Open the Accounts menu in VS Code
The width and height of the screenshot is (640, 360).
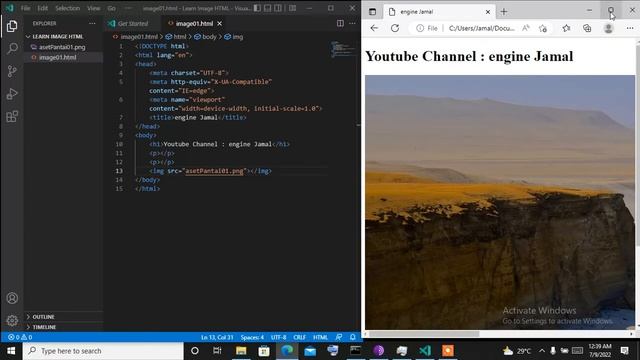pos(12,298)
